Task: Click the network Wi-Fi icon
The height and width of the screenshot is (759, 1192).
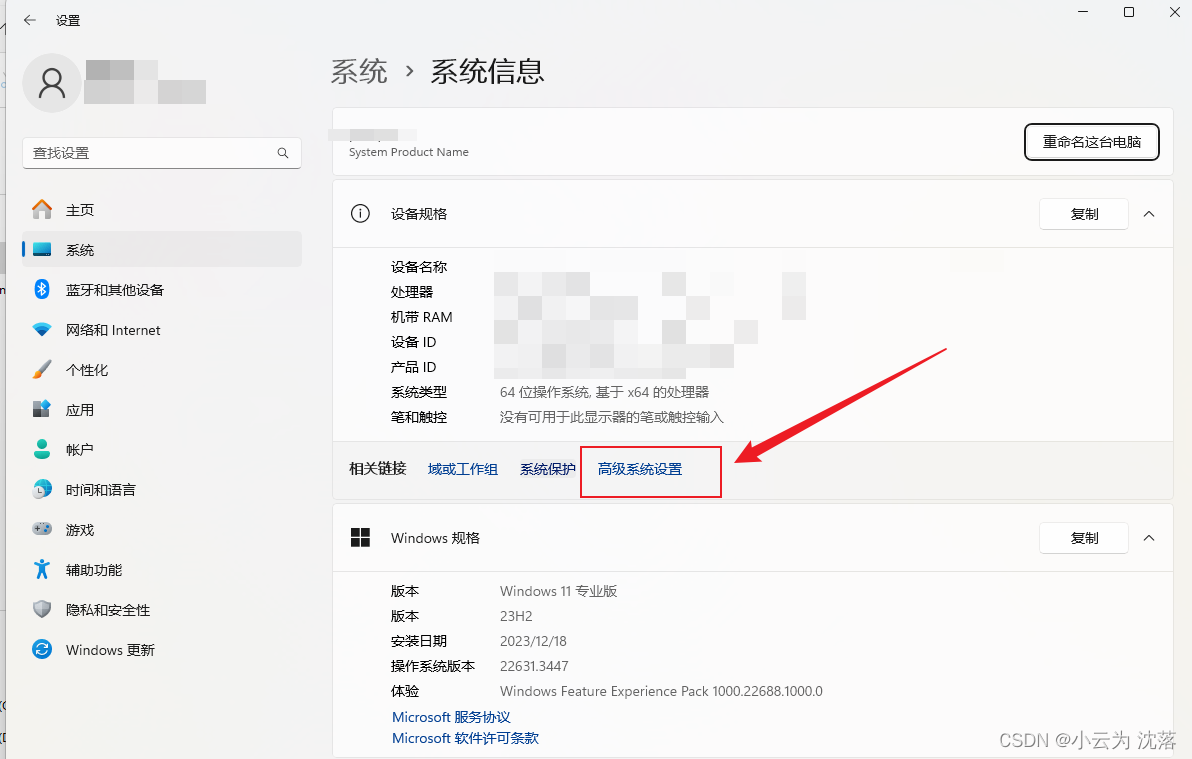Action: coord(42,329)
